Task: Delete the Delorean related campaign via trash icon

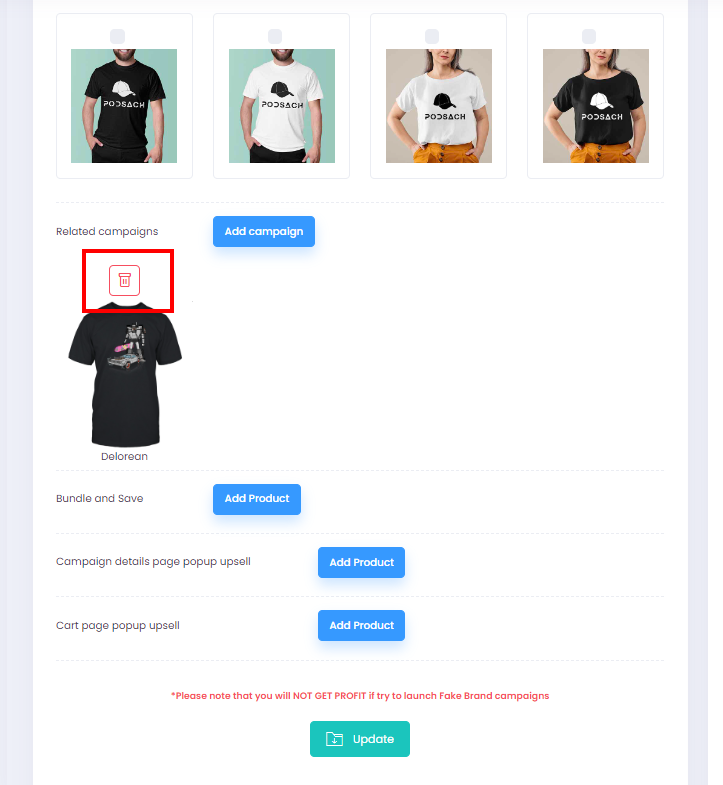Action: (x=124, y=280)
